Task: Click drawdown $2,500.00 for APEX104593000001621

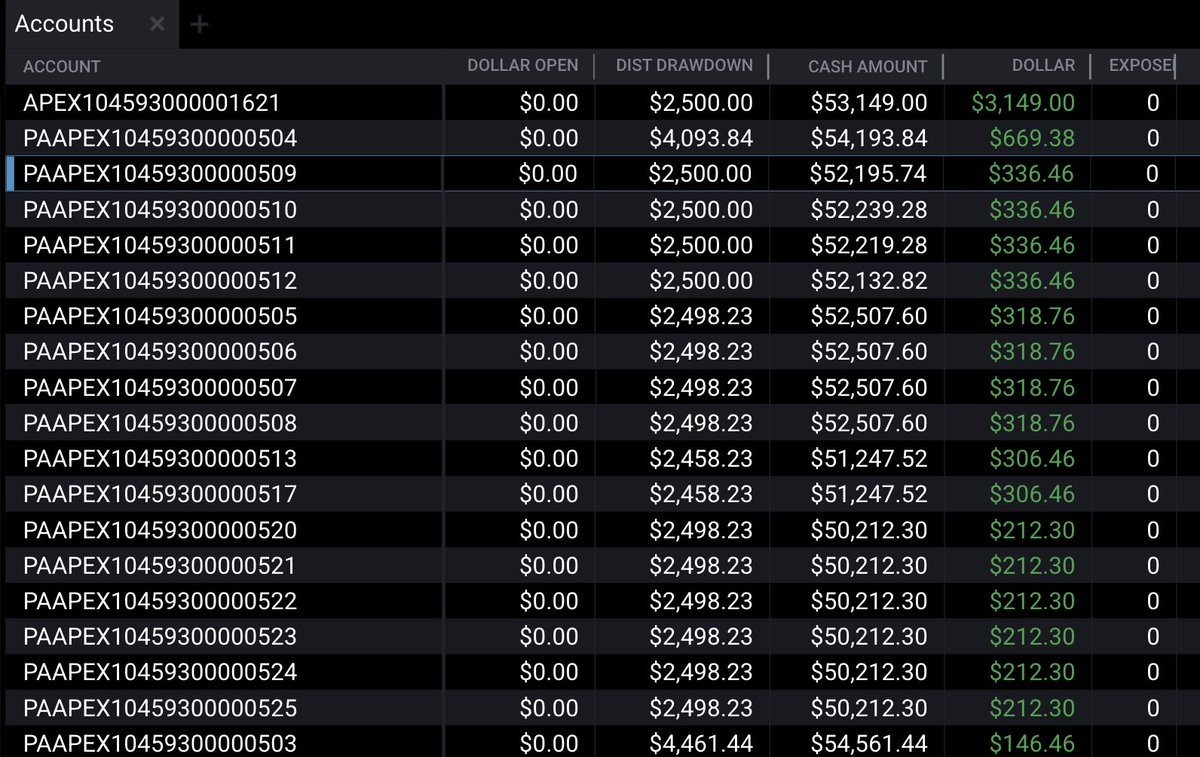Action: coord(701,103)
